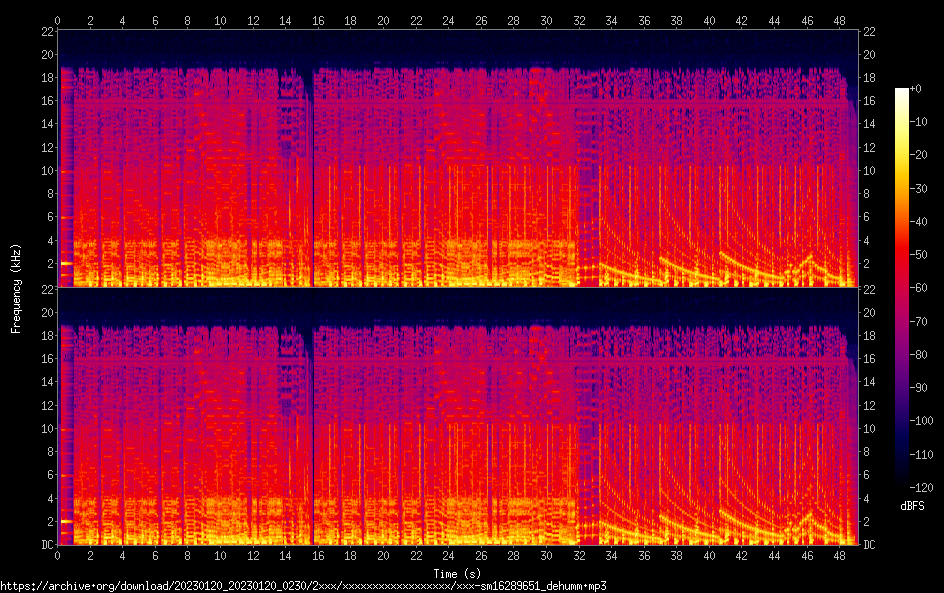Click the "DC" label at bottom left
Screen dimensions: 944x593
(45, 545)
